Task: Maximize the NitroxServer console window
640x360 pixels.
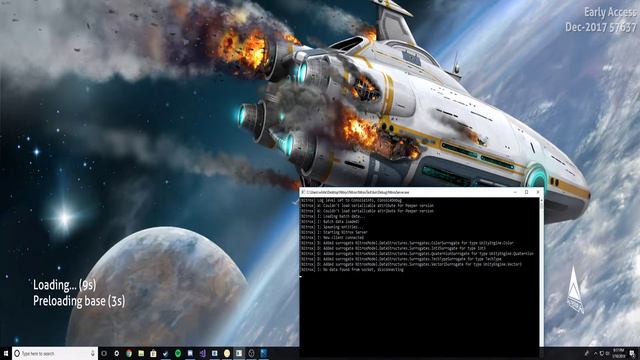Action: (527, 192)
